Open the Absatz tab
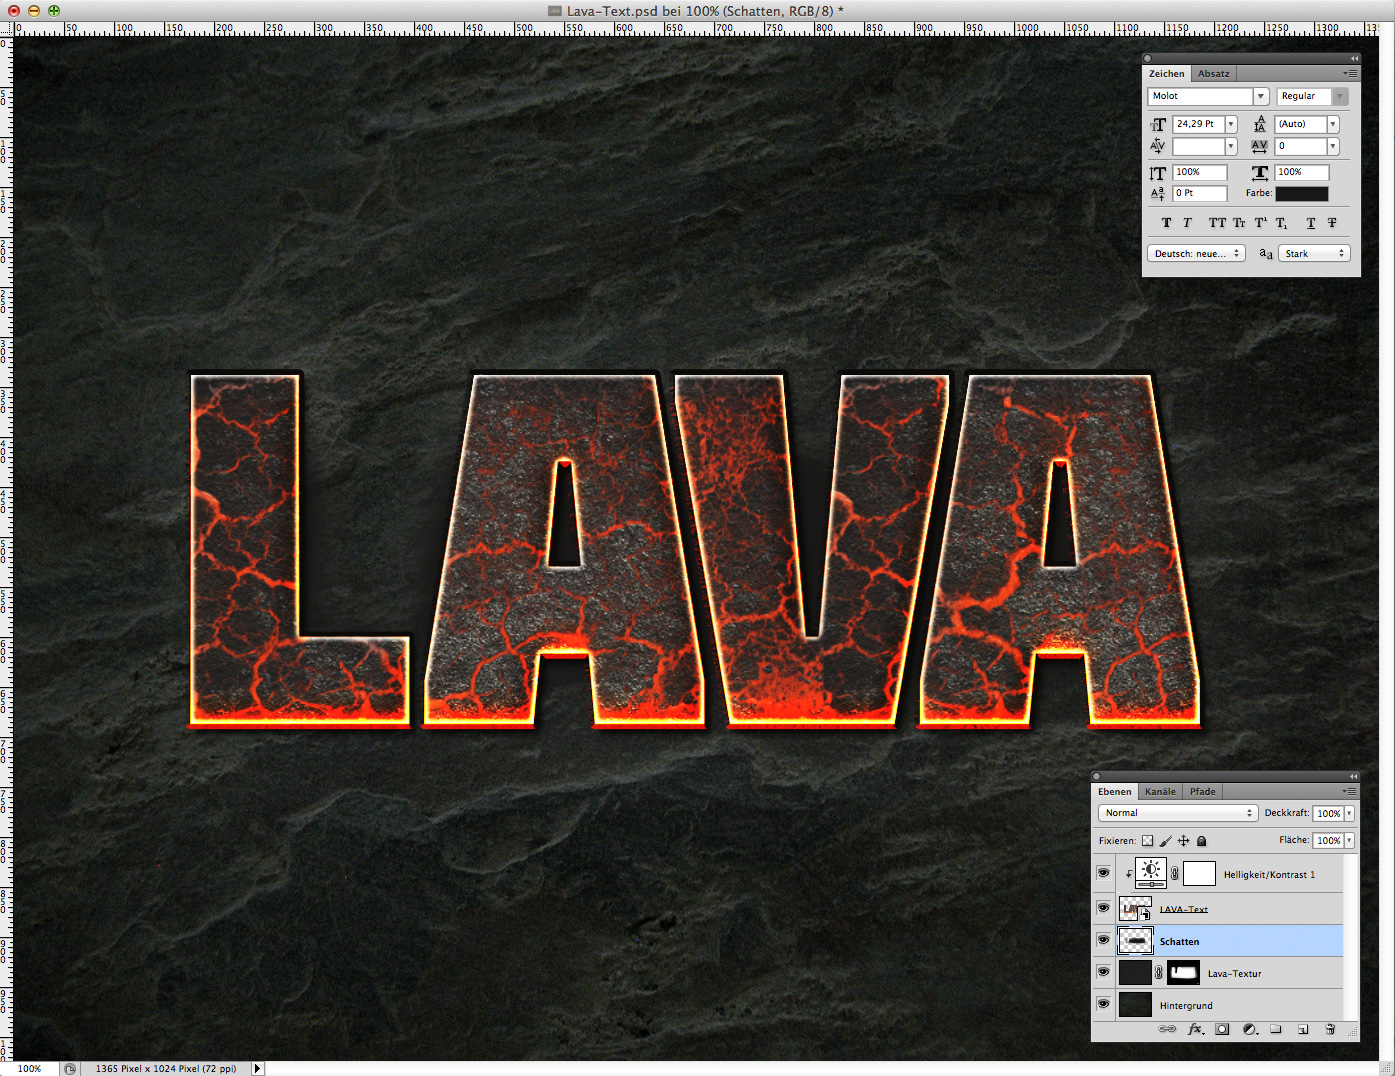Image resolution: width=1395 pixels, height=1076 pixels. (x=1213, y=73)
